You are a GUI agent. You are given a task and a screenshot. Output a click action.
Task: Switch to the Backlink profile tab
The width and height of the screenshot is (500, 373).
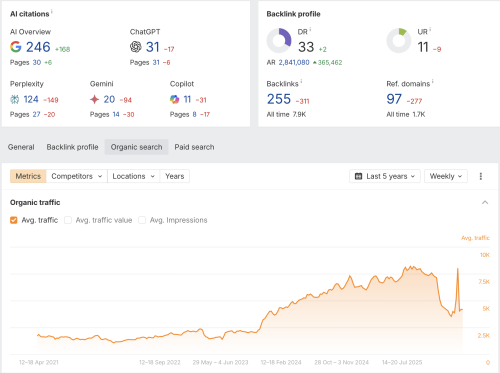tap(72, 147)
